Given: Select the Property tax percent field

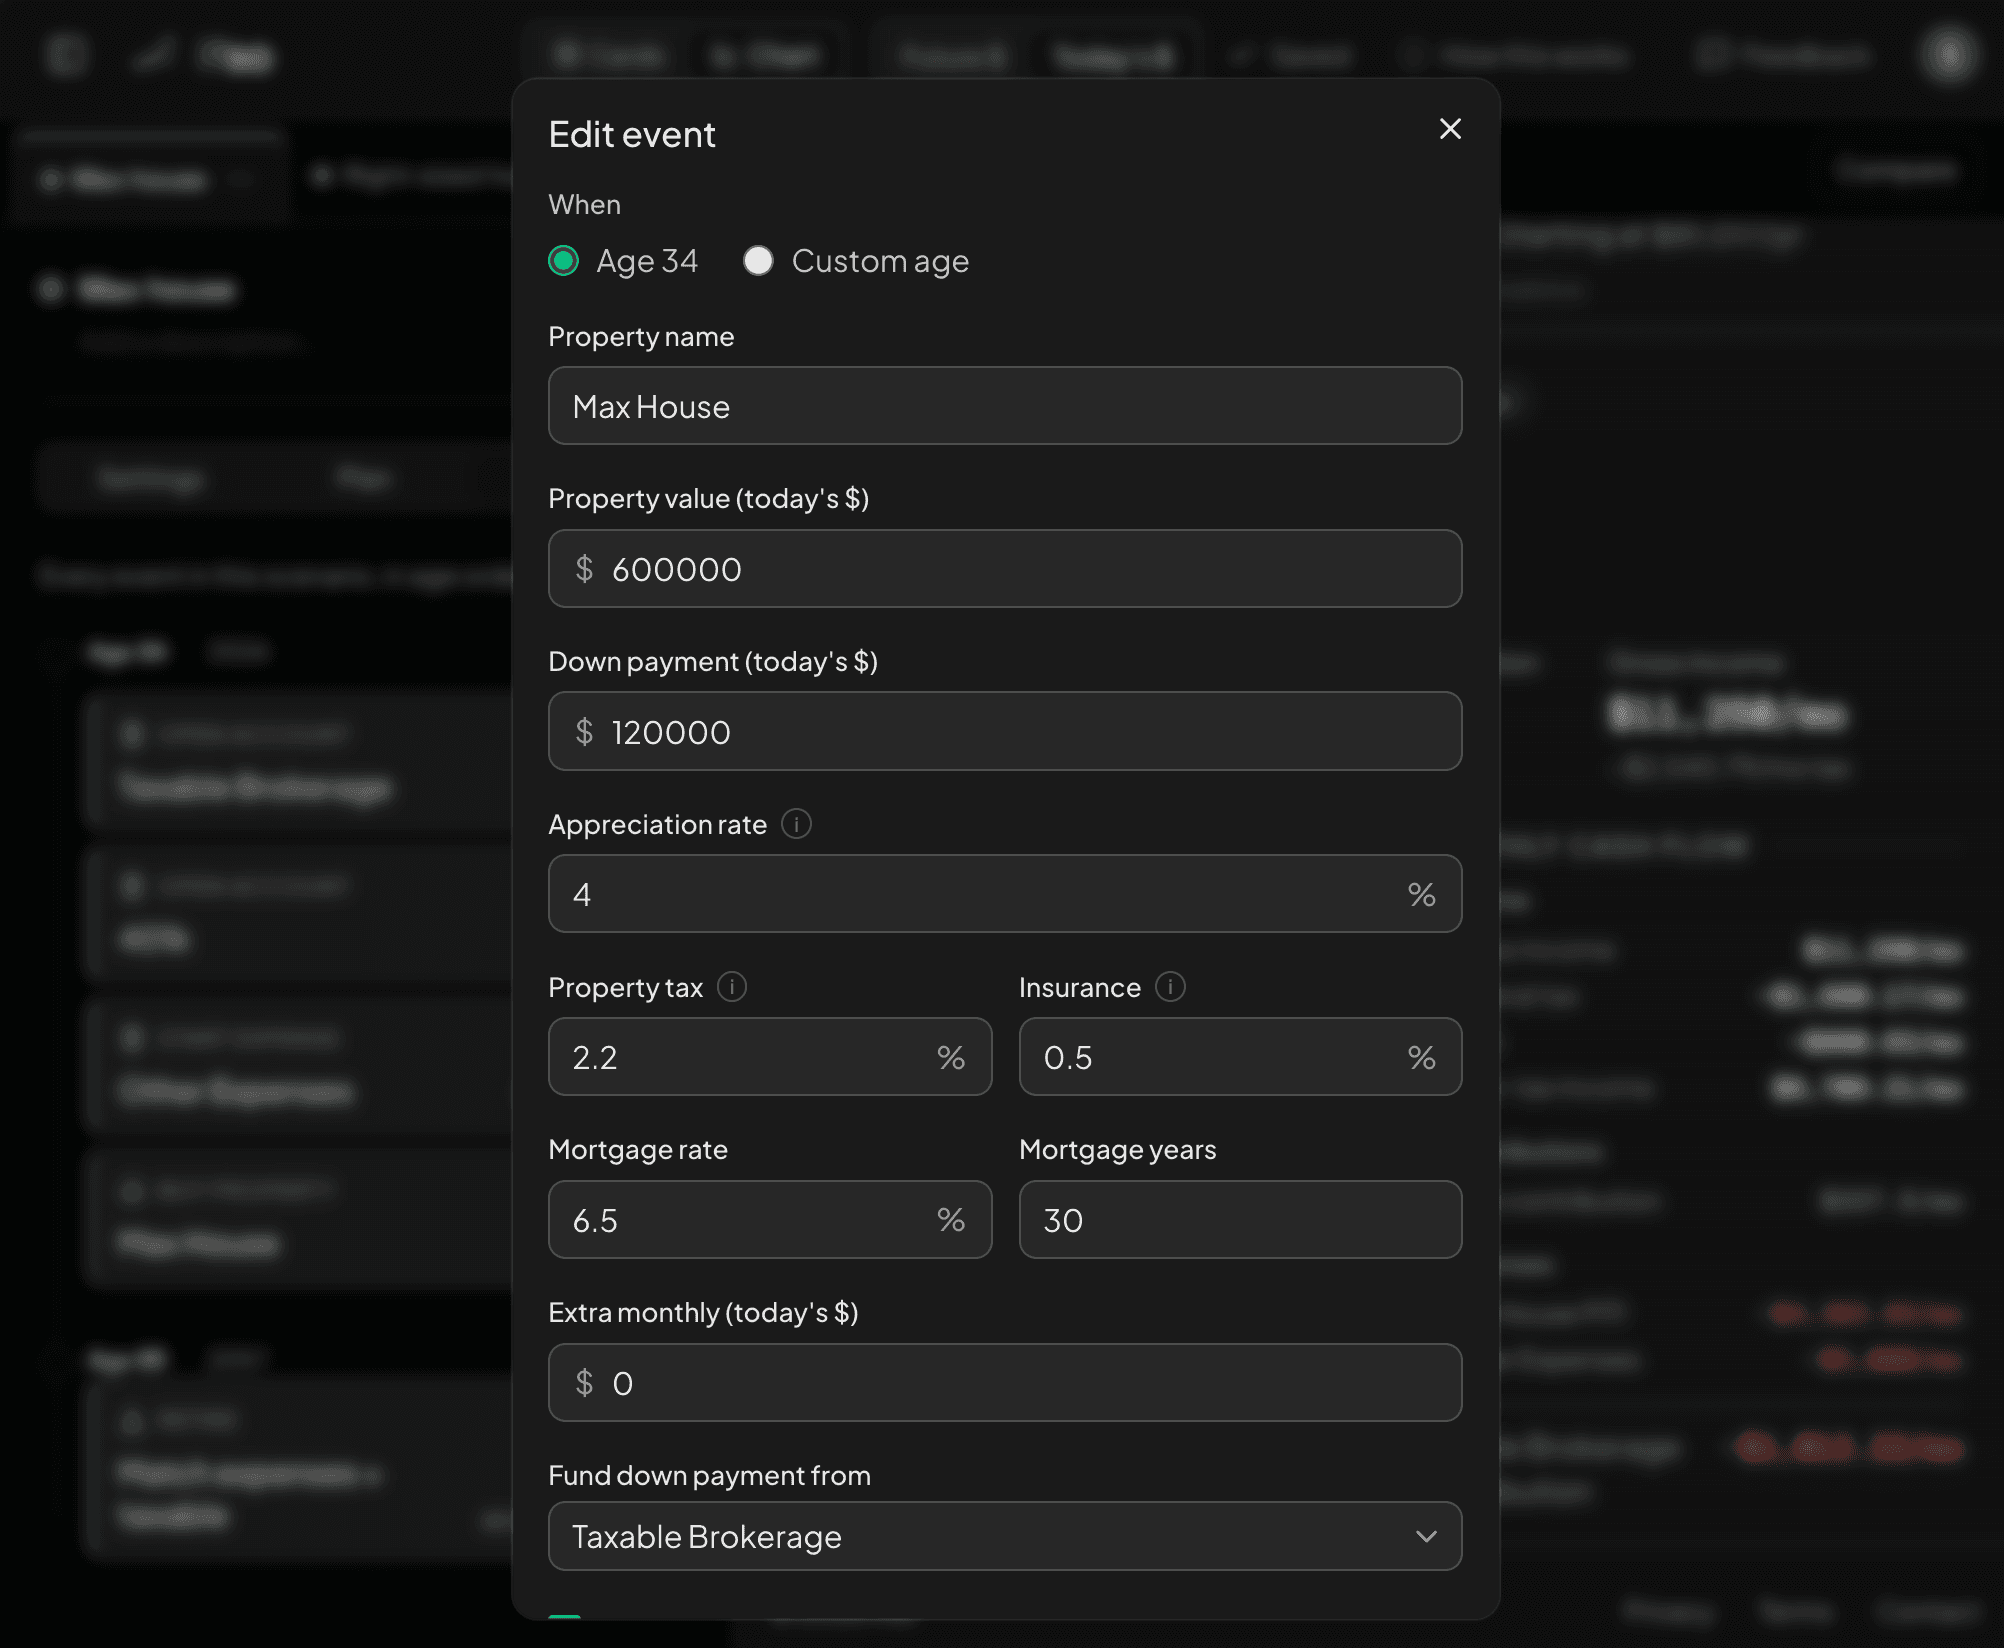Looking at the screenshot, I should coord(770,1057).
